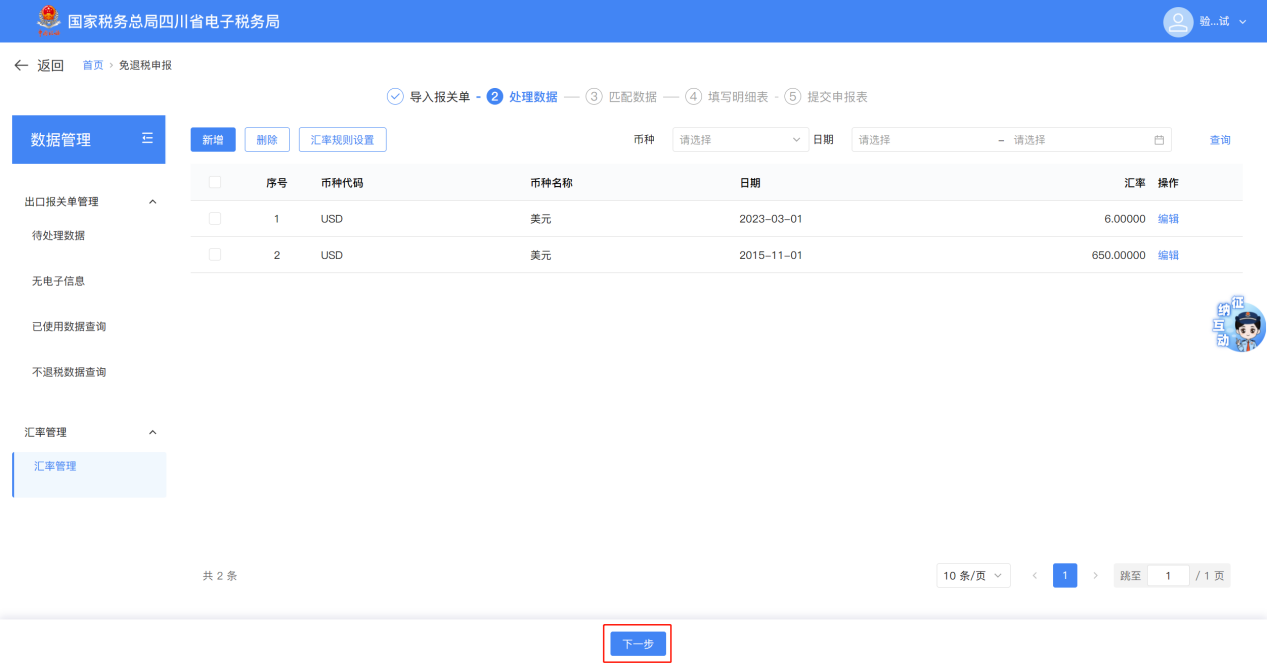Image resolution: width=1267 pixels, height=668 pixels.
Task: Check the row 1 USD 2023-03-01 checkbox
Action: [x=215, y=218]
